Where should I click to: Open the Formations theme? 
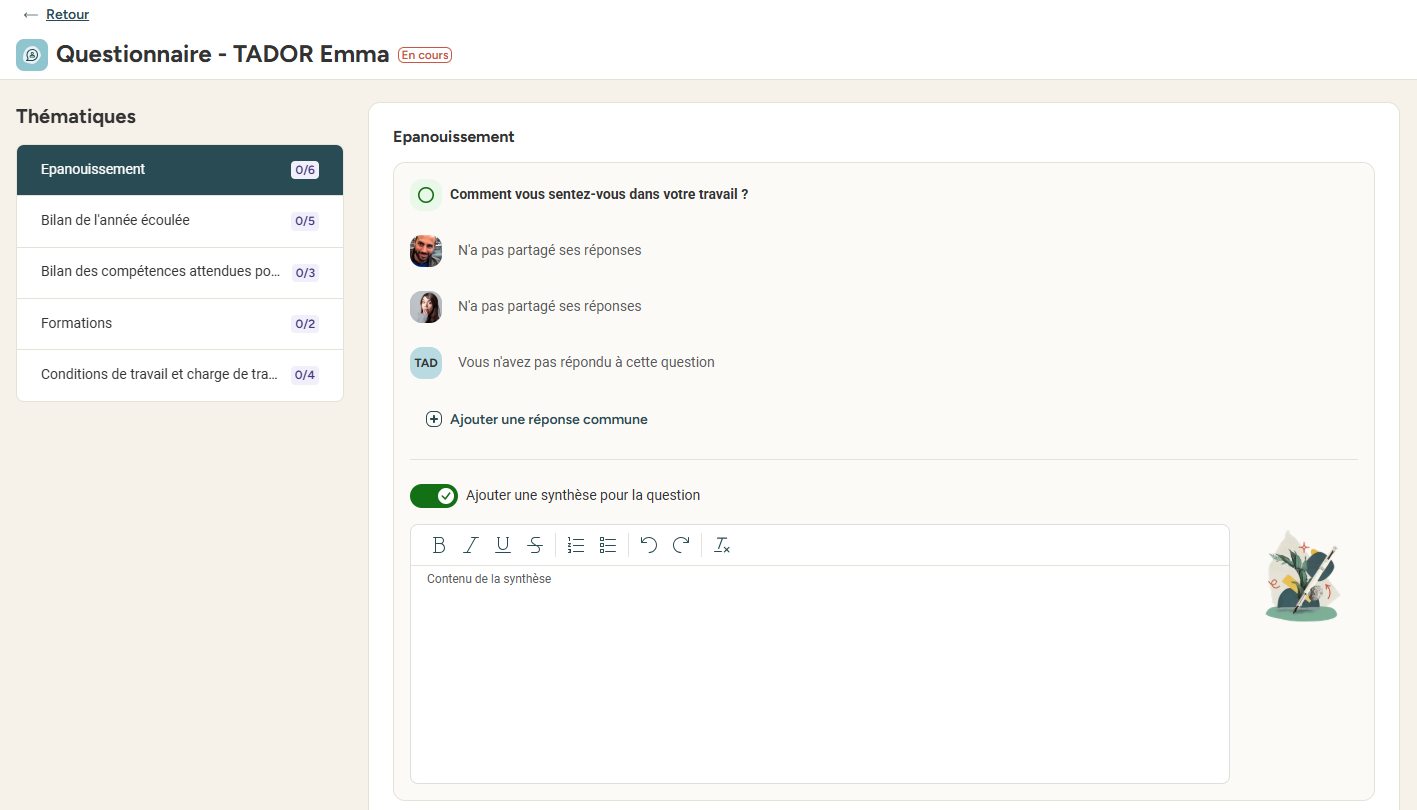180,324
